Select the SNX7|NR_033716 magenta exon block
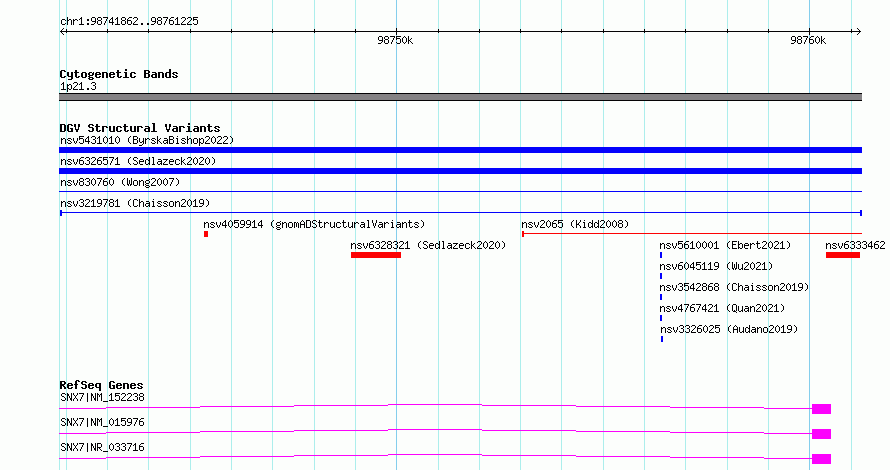 tap(821, 459)
